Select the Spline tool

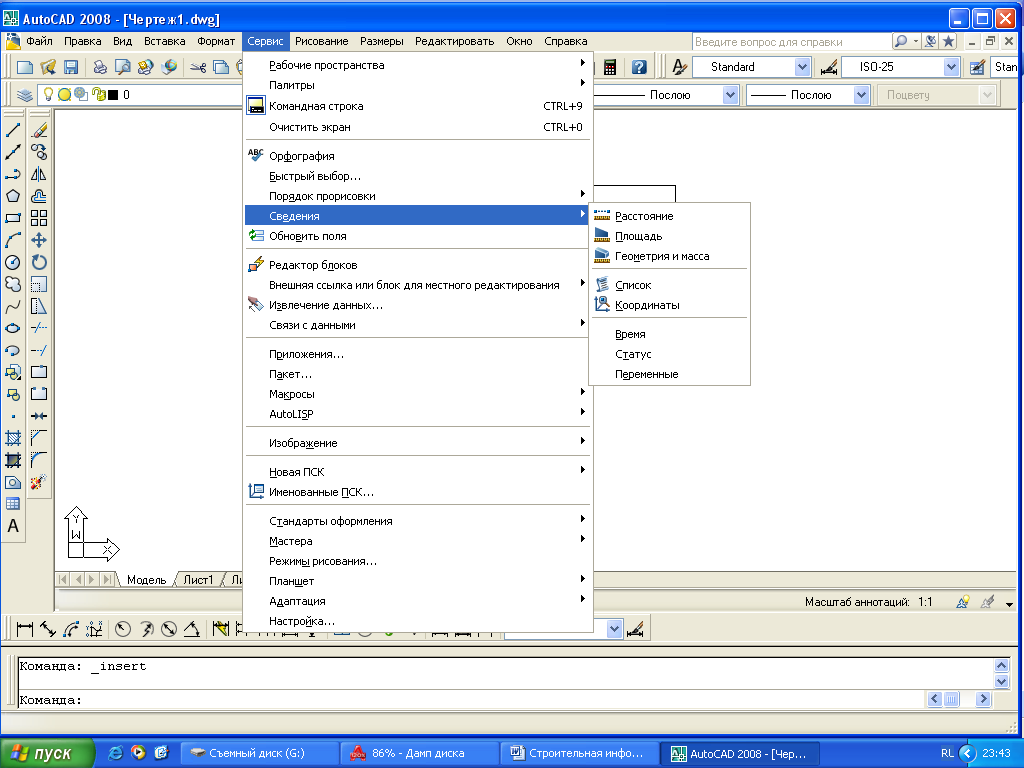13,306
